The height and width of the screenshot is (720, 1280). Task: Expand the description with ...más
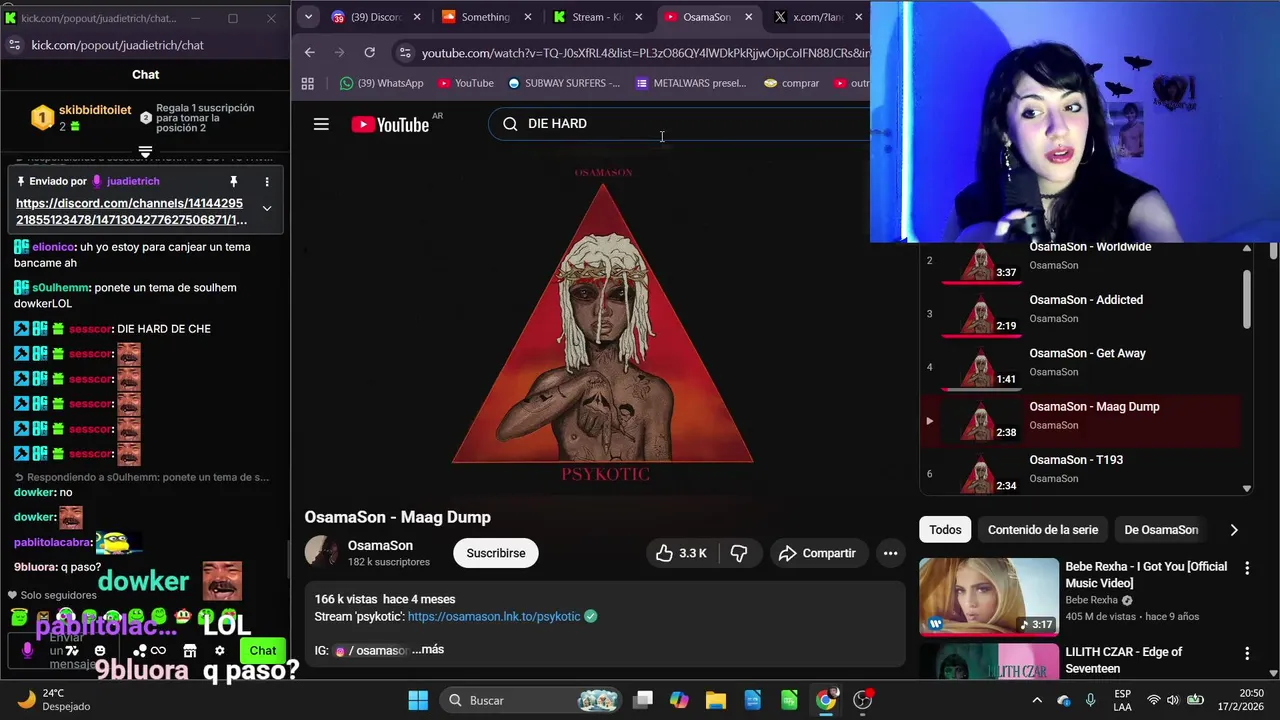(x=428, y=650)
